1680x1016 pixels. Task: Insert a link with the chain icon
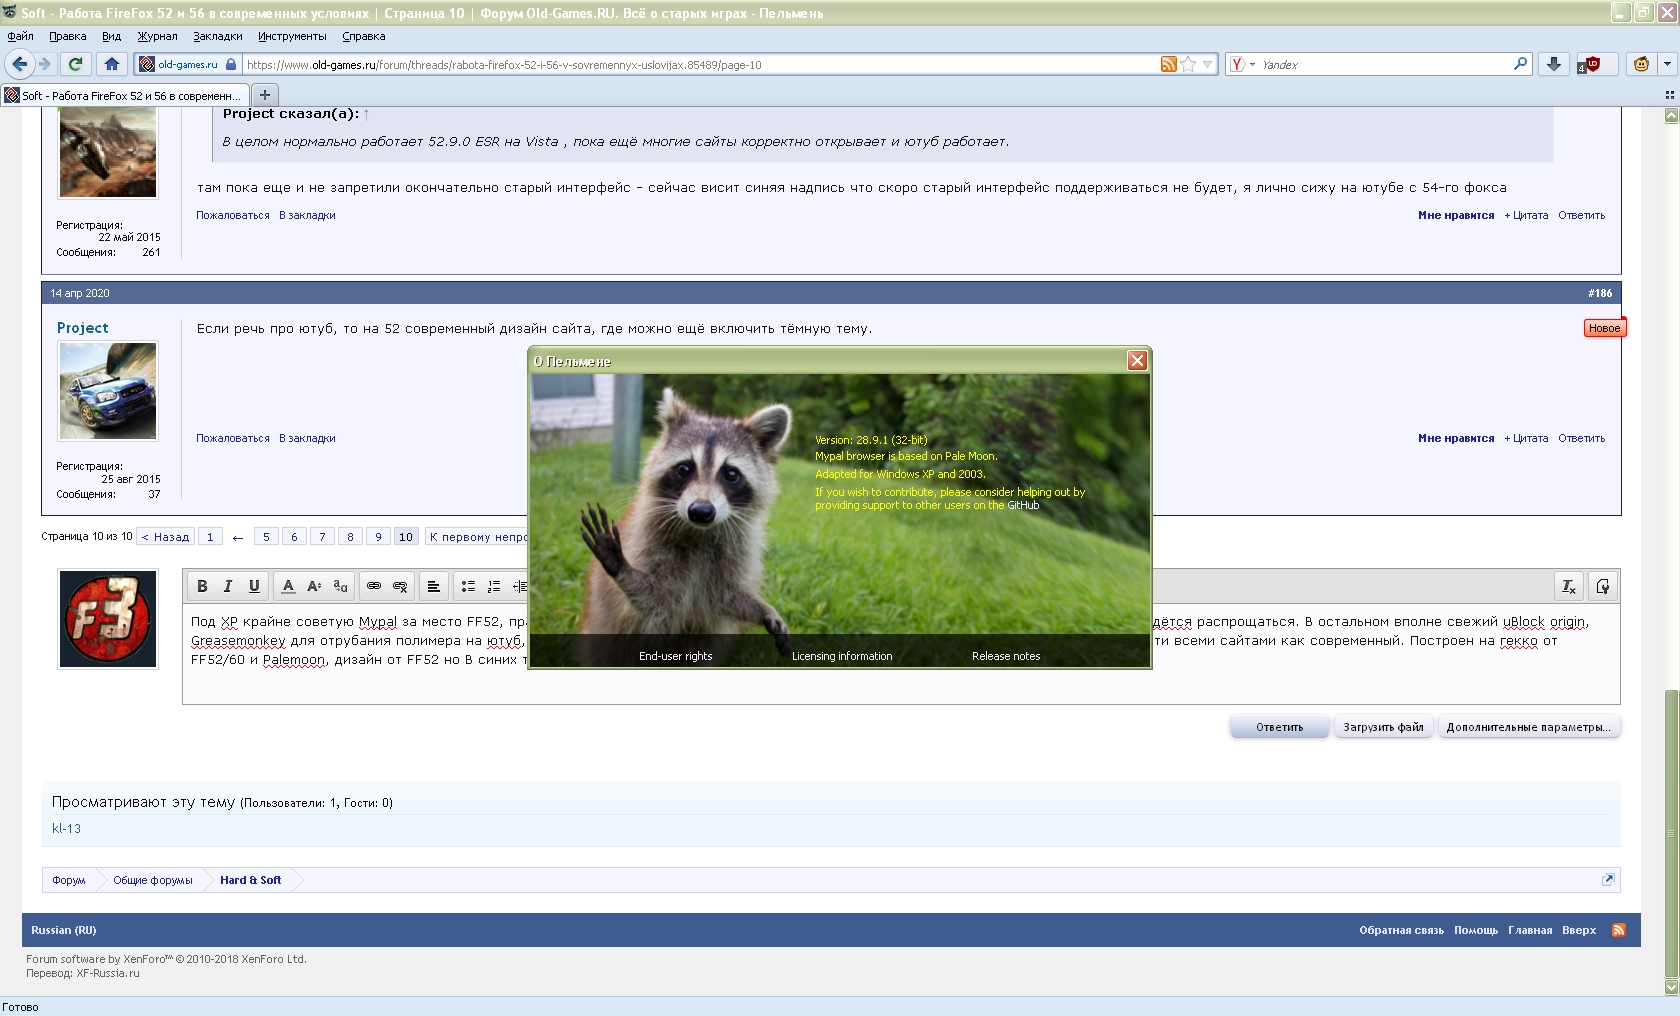[x=374, y=586]
